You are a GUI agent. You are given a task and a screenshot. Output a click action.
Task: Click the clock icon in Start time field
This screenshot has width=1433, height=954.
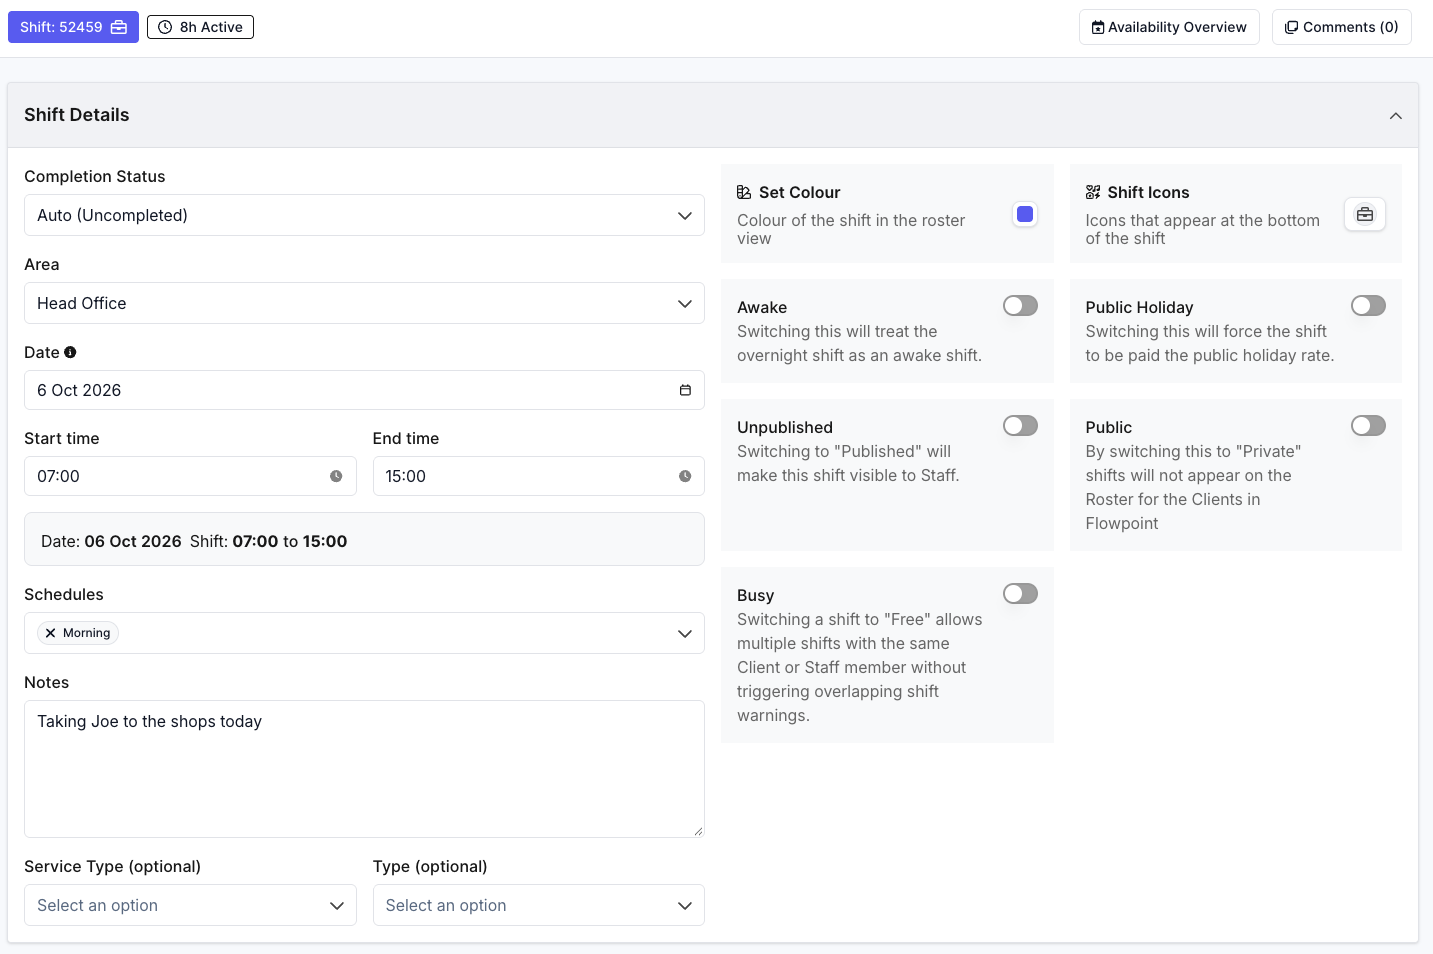click(x=336, y=476)
